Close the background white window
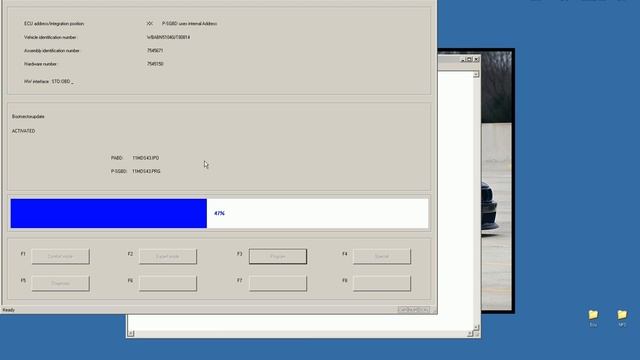This screenshot has height=360, width=640. [476, 60]
